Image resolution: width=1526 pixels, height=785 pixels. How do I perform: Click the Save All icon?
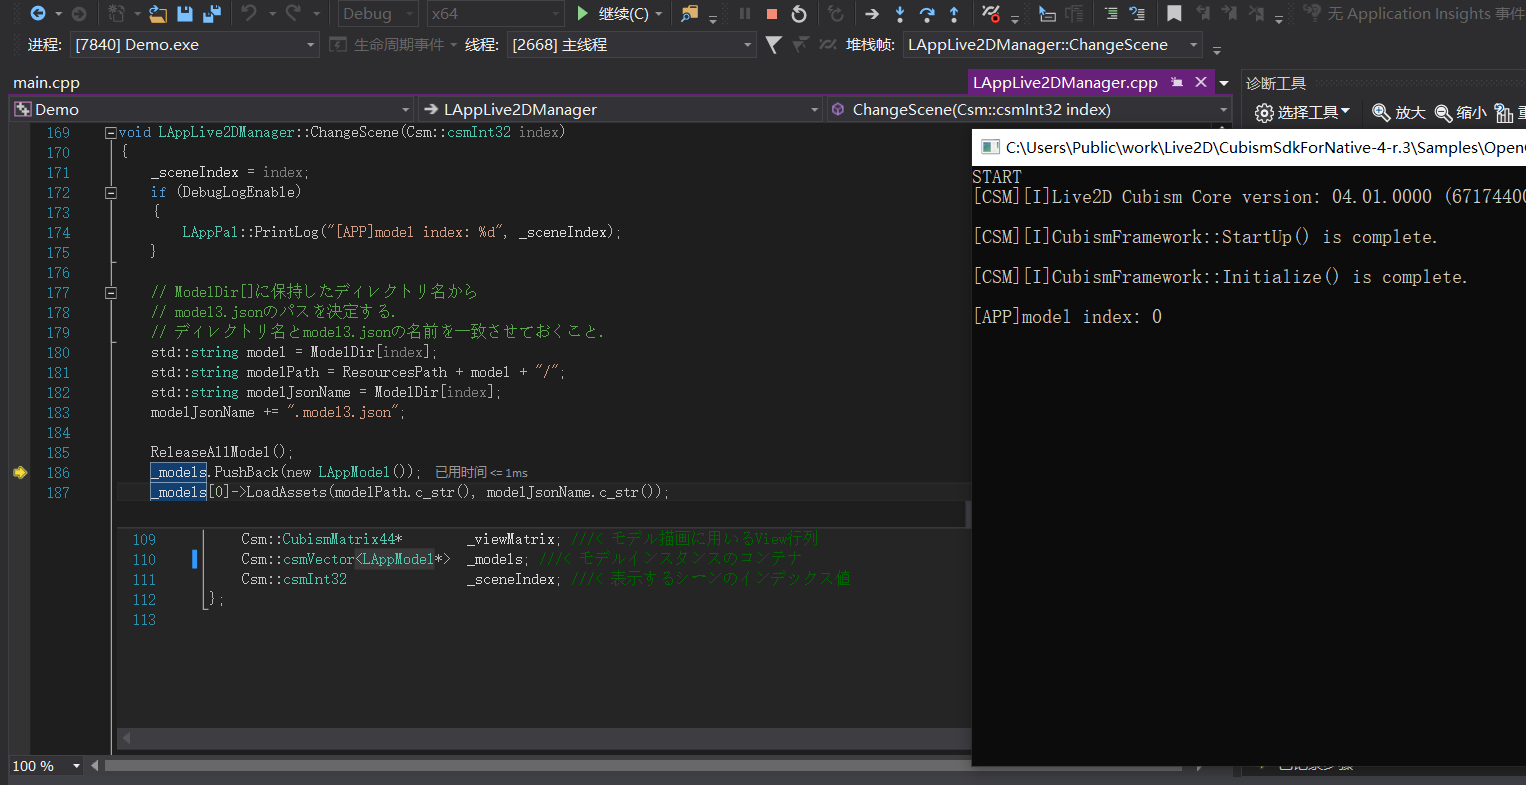click(x=211, y=14)
